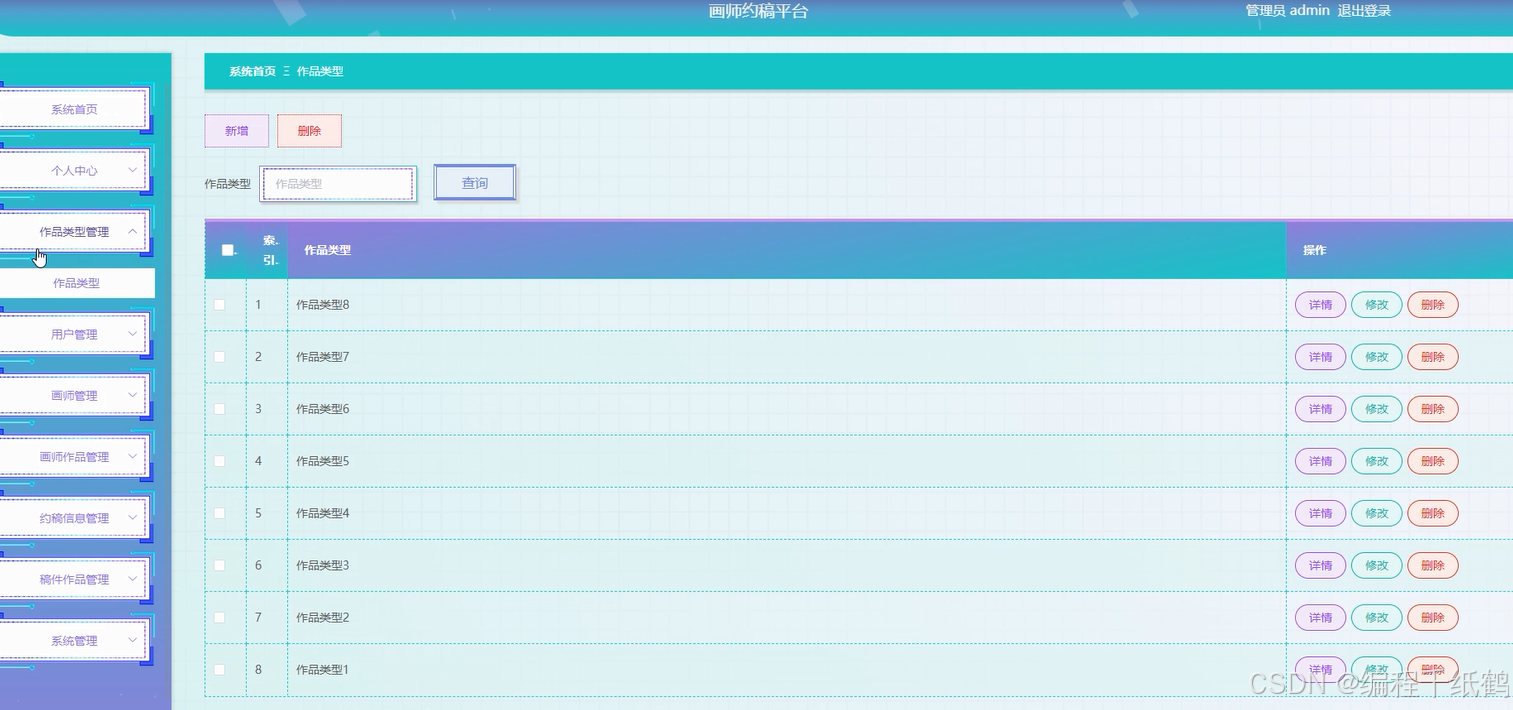Click 修改 for 作品类型2
Viewport: 1513px width, 710px height.
pyautogui.click(x=1376, y=617)
